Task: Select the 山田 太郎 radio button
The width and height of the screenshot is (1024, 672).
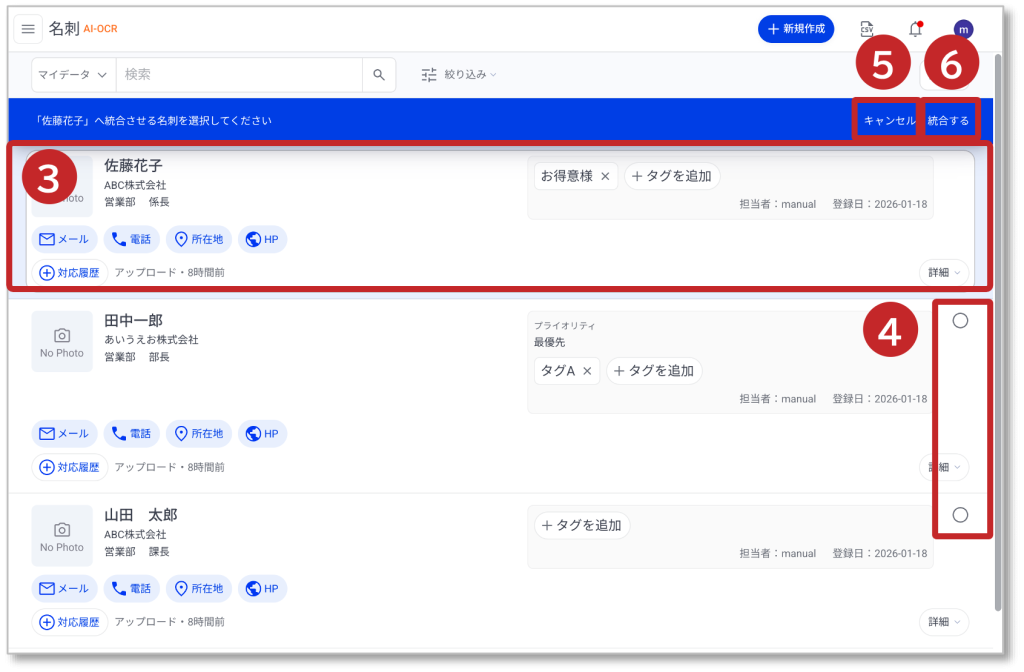Action: pos(960,515)
